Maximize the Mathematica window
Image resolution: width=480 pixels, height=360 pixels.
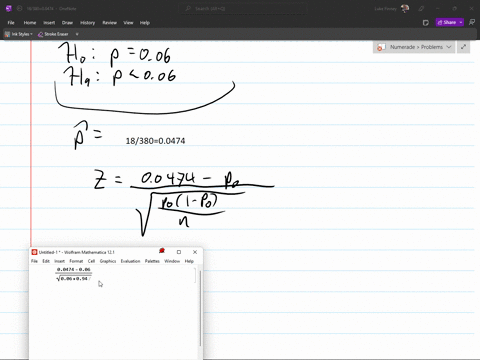coord(179,252)
